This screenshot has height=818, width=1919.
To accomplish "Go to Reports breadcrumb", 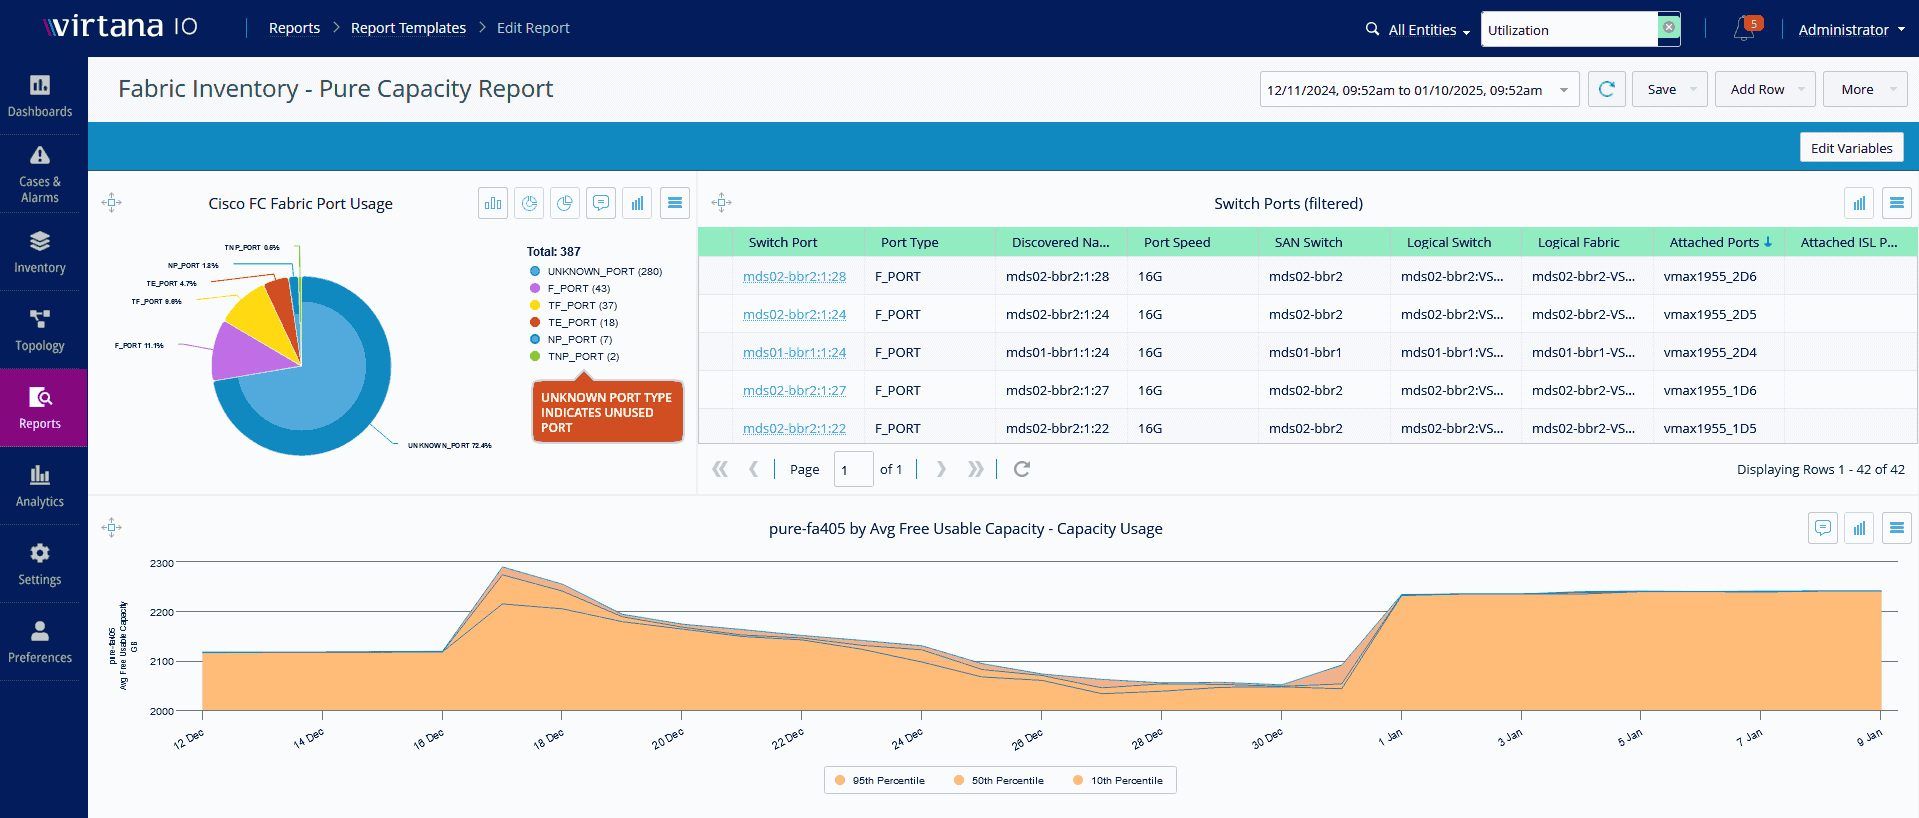I will pyautogui.click(x=294, y=28).
